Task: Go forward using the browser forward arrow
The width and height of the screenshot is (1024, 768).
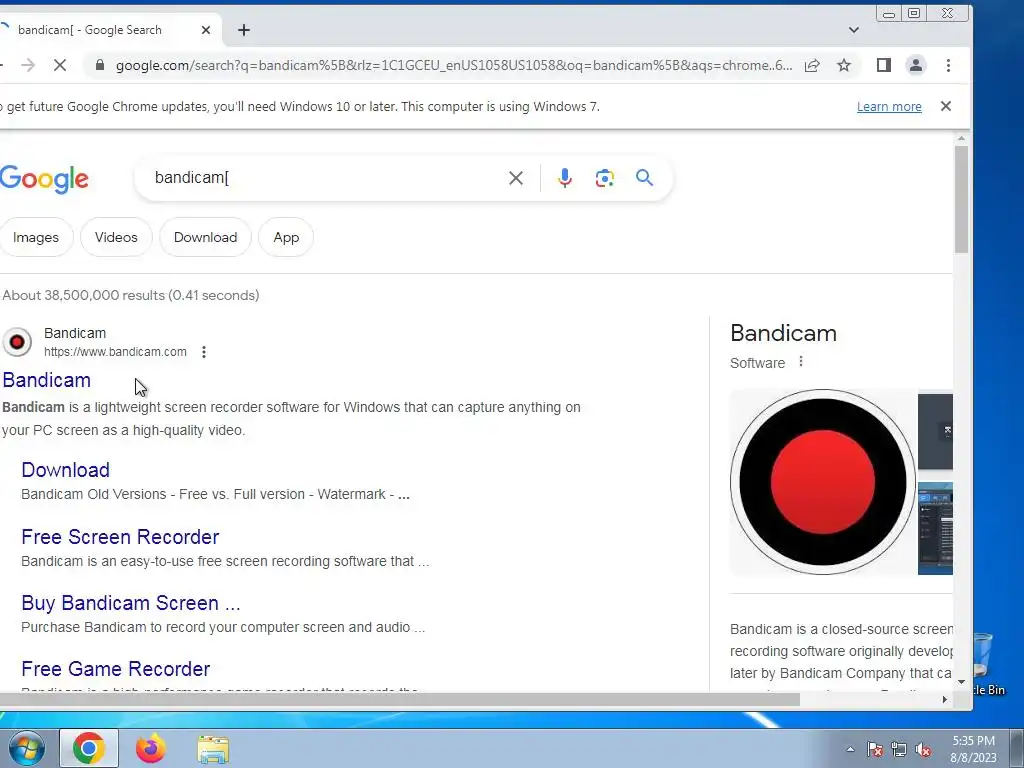Action: [27, 65]
